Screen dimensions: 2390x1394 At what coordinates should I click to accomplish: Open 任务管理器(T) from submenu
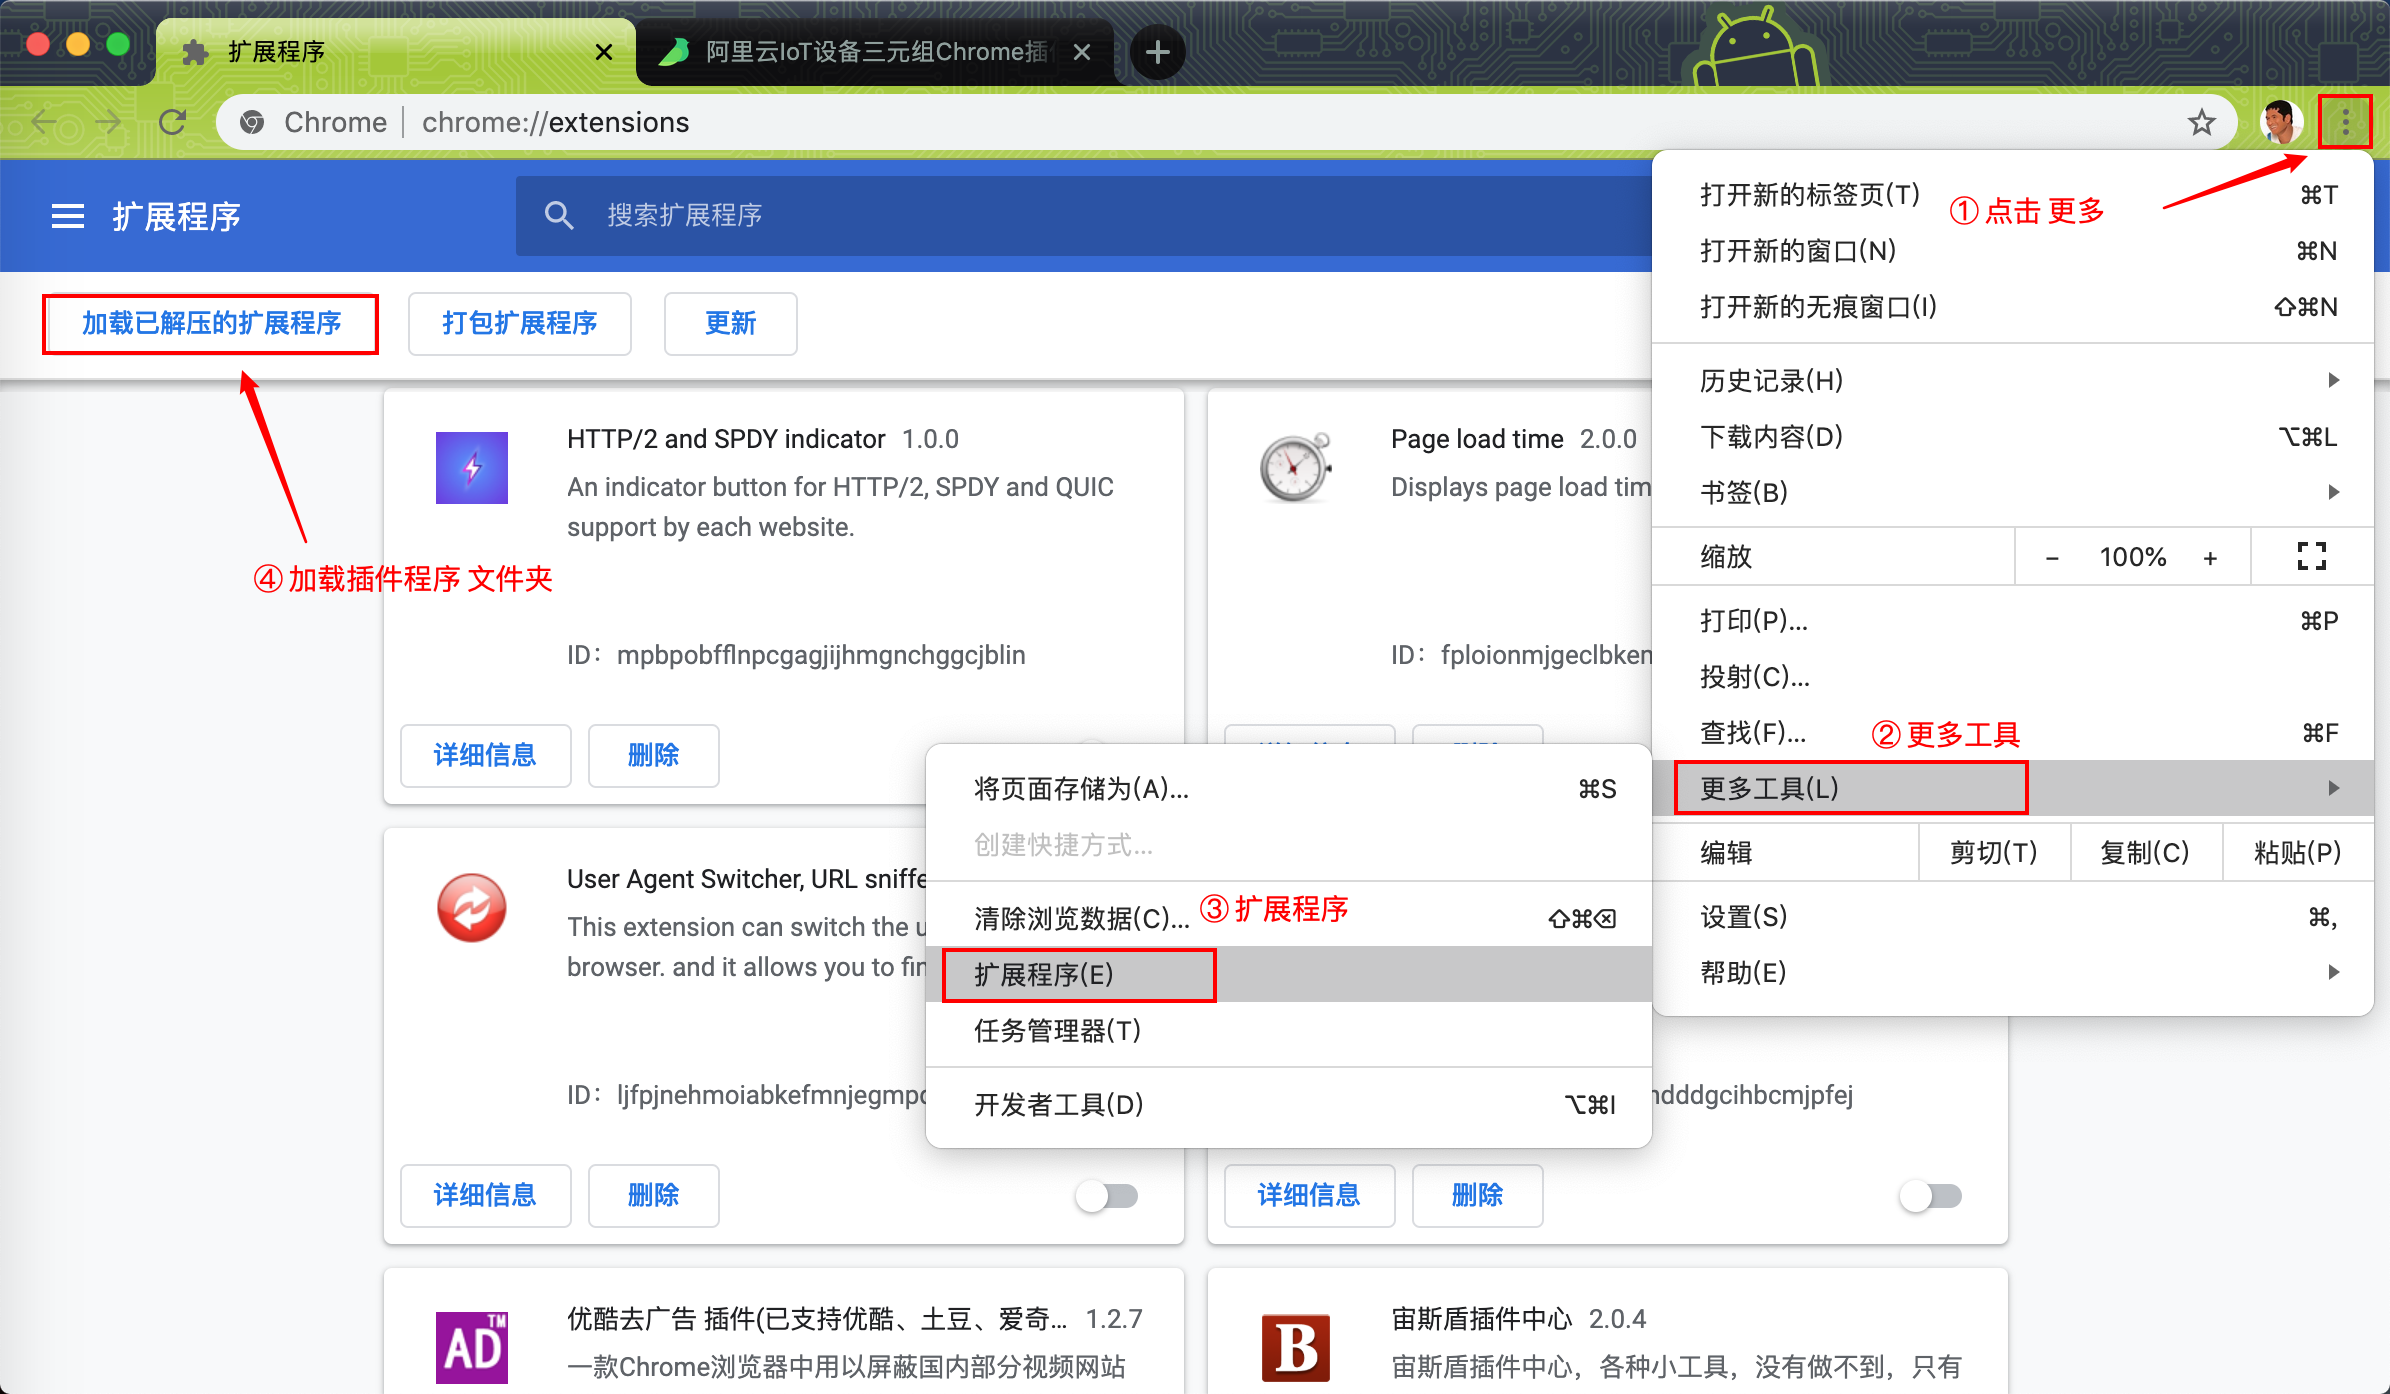(x=1289, y=1030)
